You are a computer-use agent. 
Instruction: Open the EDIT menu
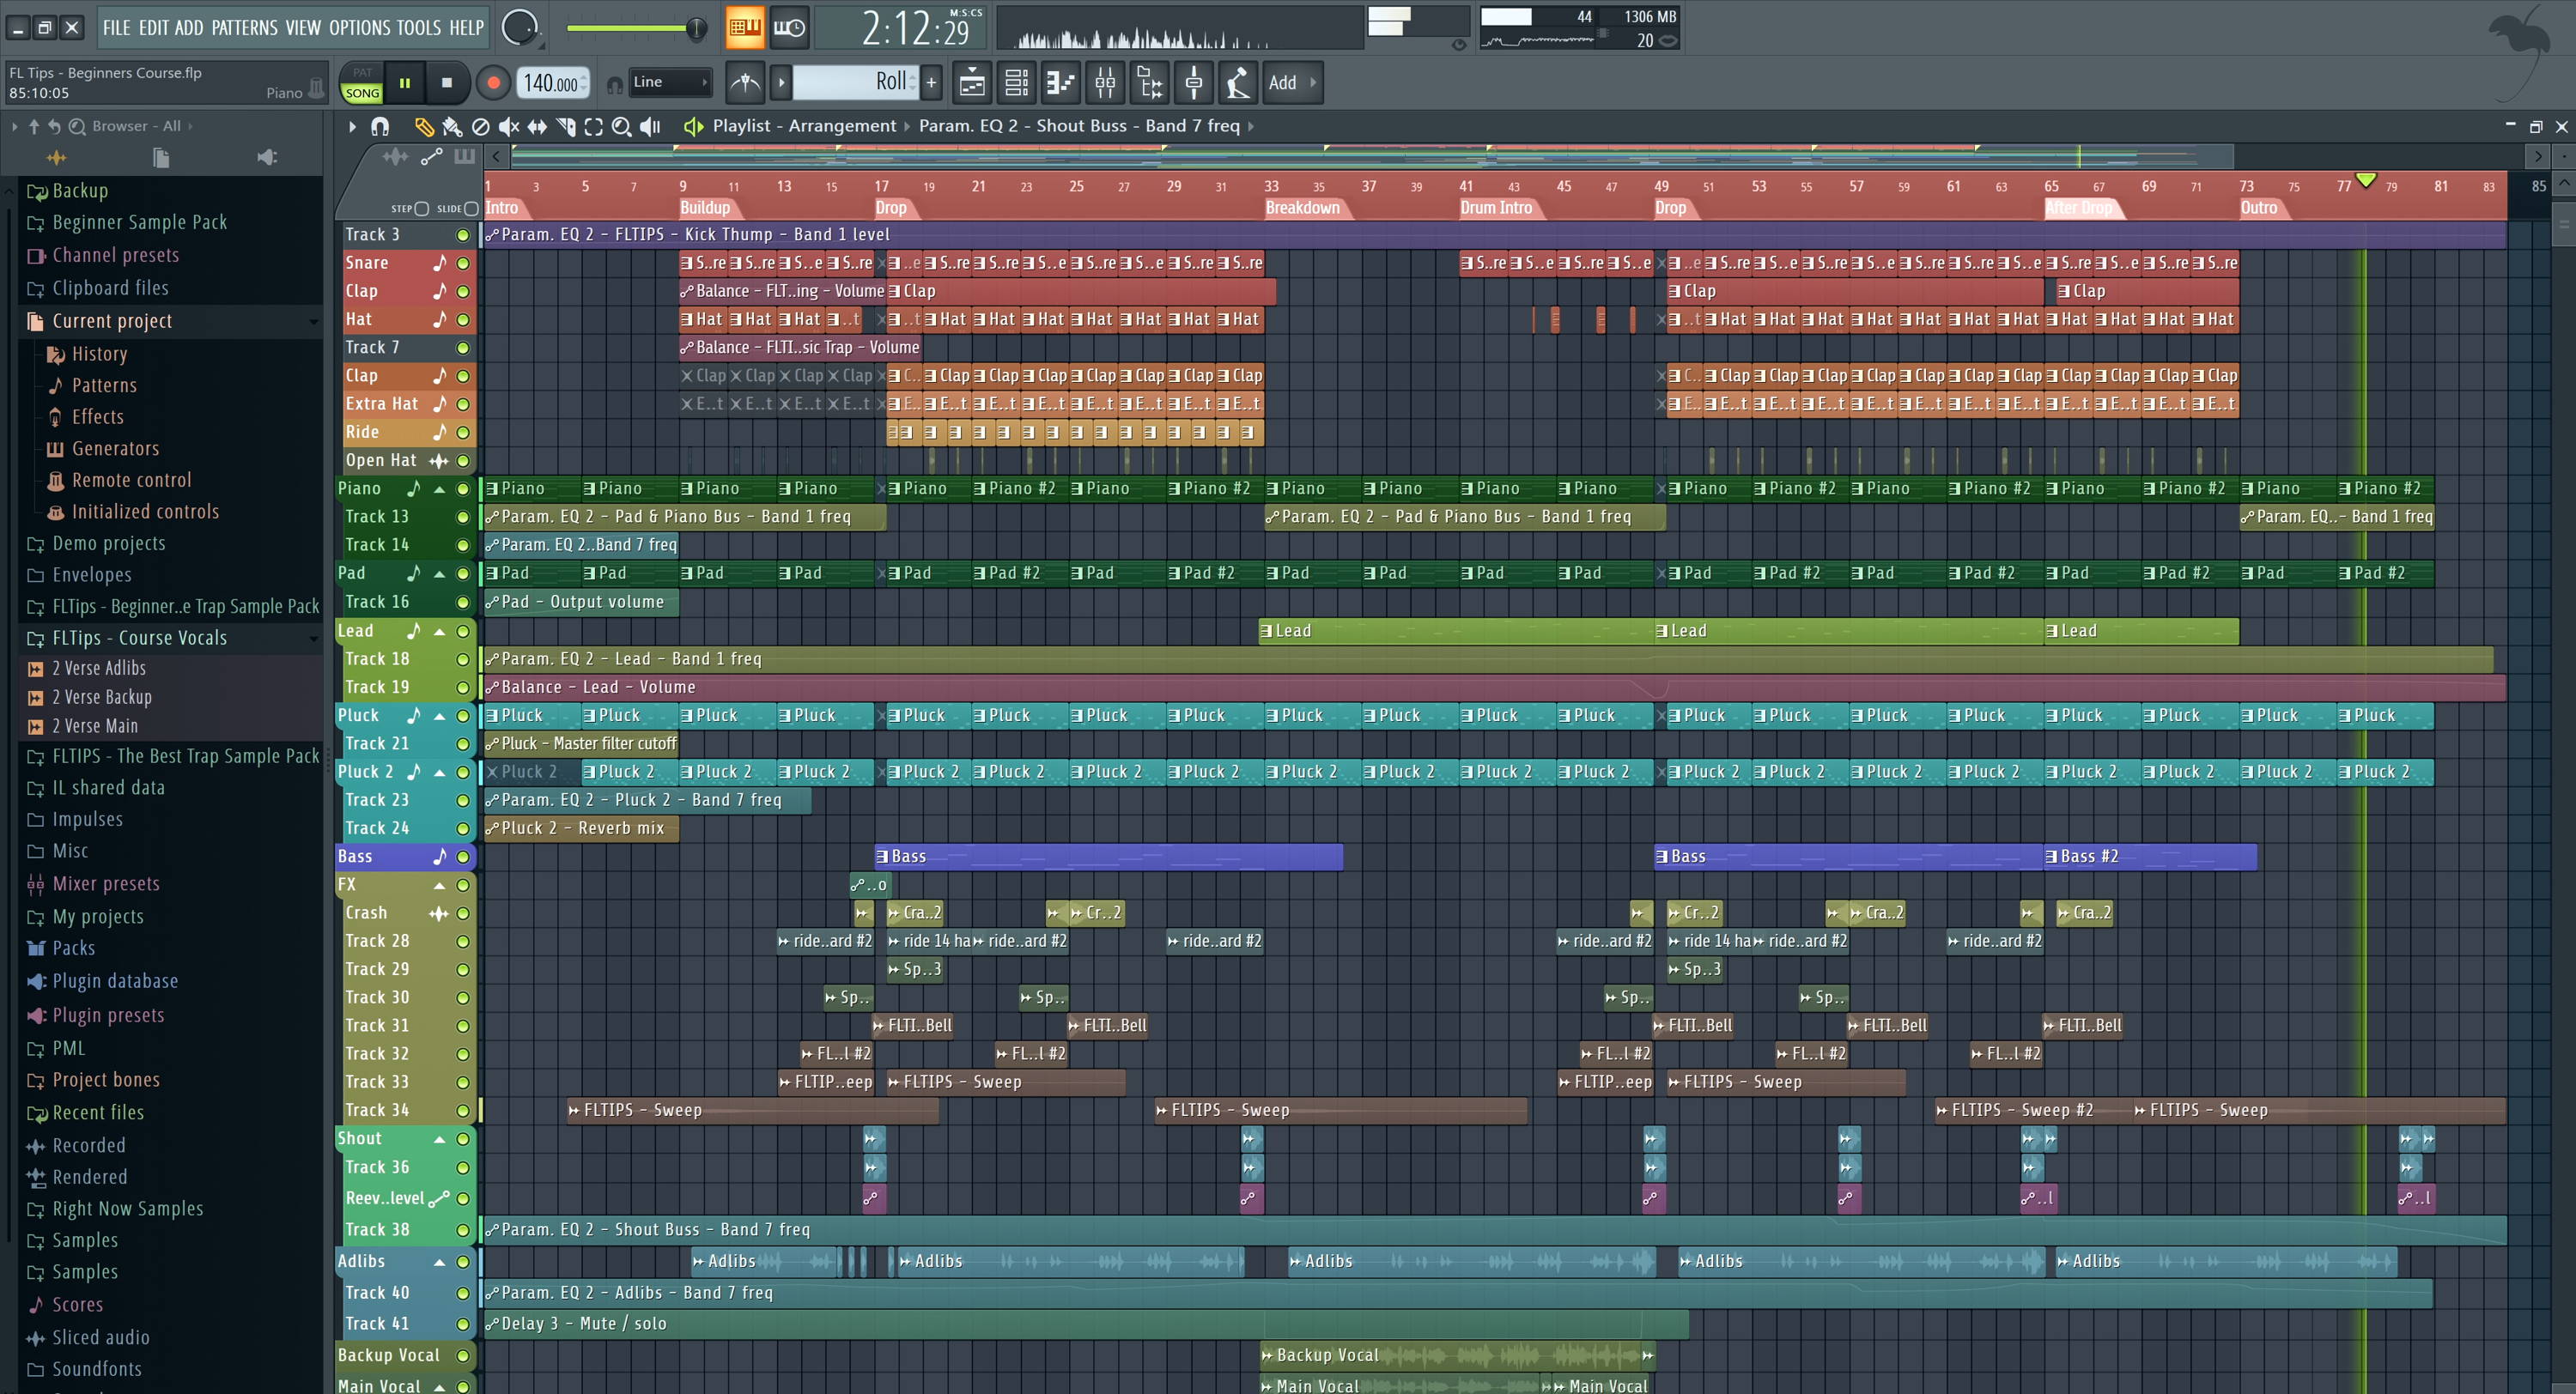click(x=153, y=28)
